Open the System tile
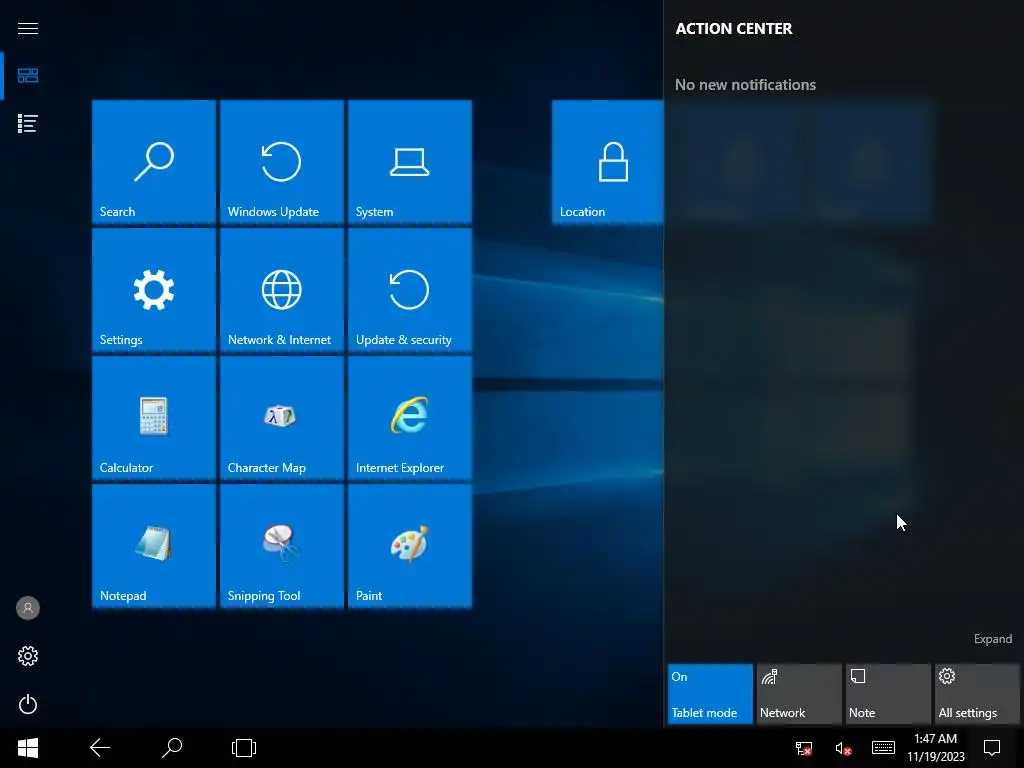 [x=410, y=162]
